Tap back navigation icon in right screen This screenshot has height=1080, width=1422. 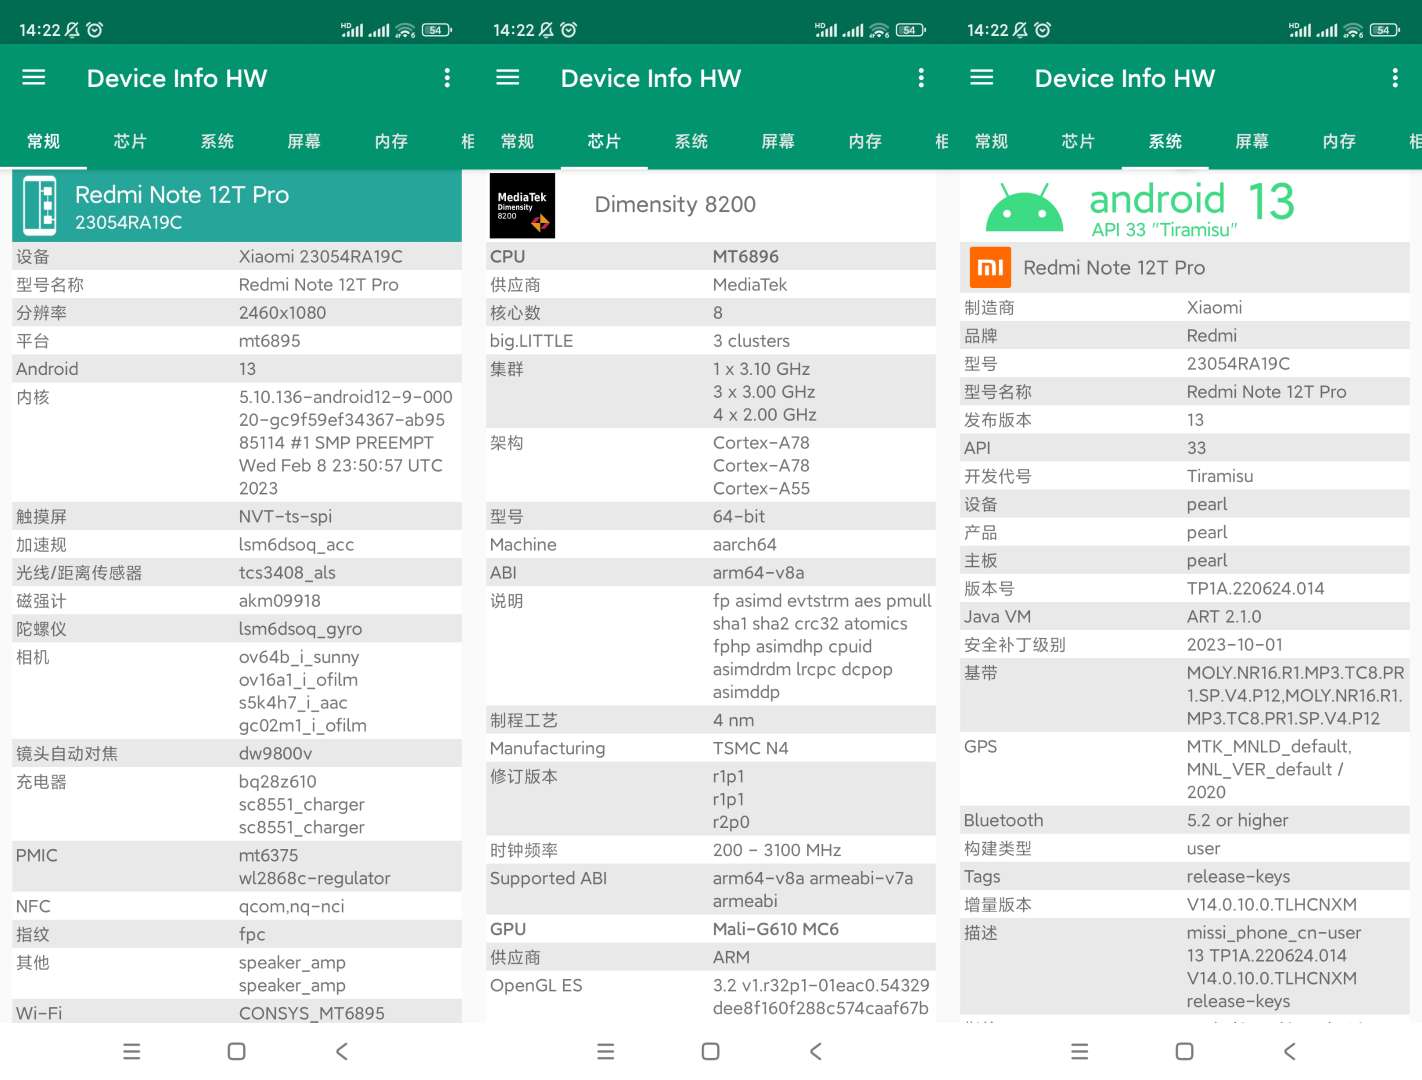[x=1290, y=1051]
